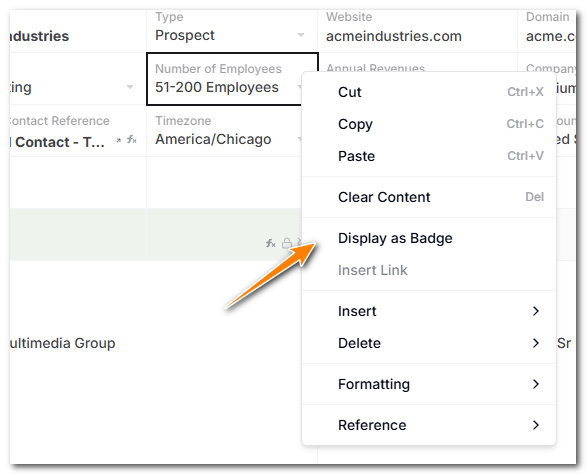Expand the Formatting submenu chevron

(536, 384)
